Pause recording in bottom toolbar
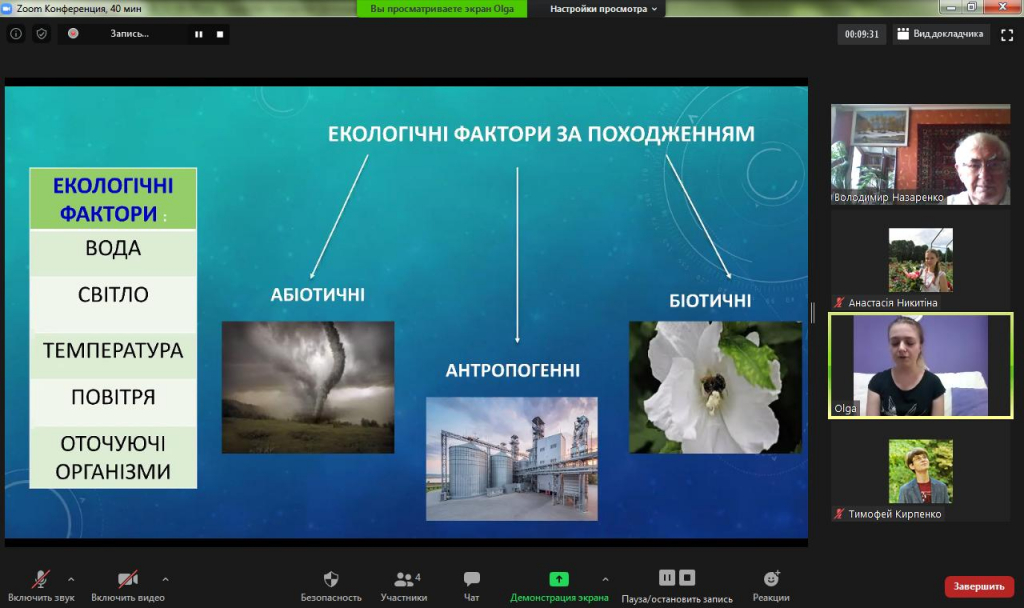This screenshot has height=608, width=1024. coord(667,578)
